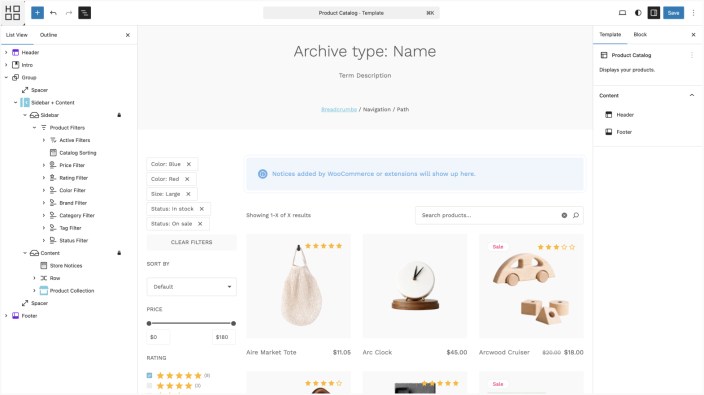Select the Arc Clock product image
The height and width of the screenshot is (395, 704).
tap(415, 286)
